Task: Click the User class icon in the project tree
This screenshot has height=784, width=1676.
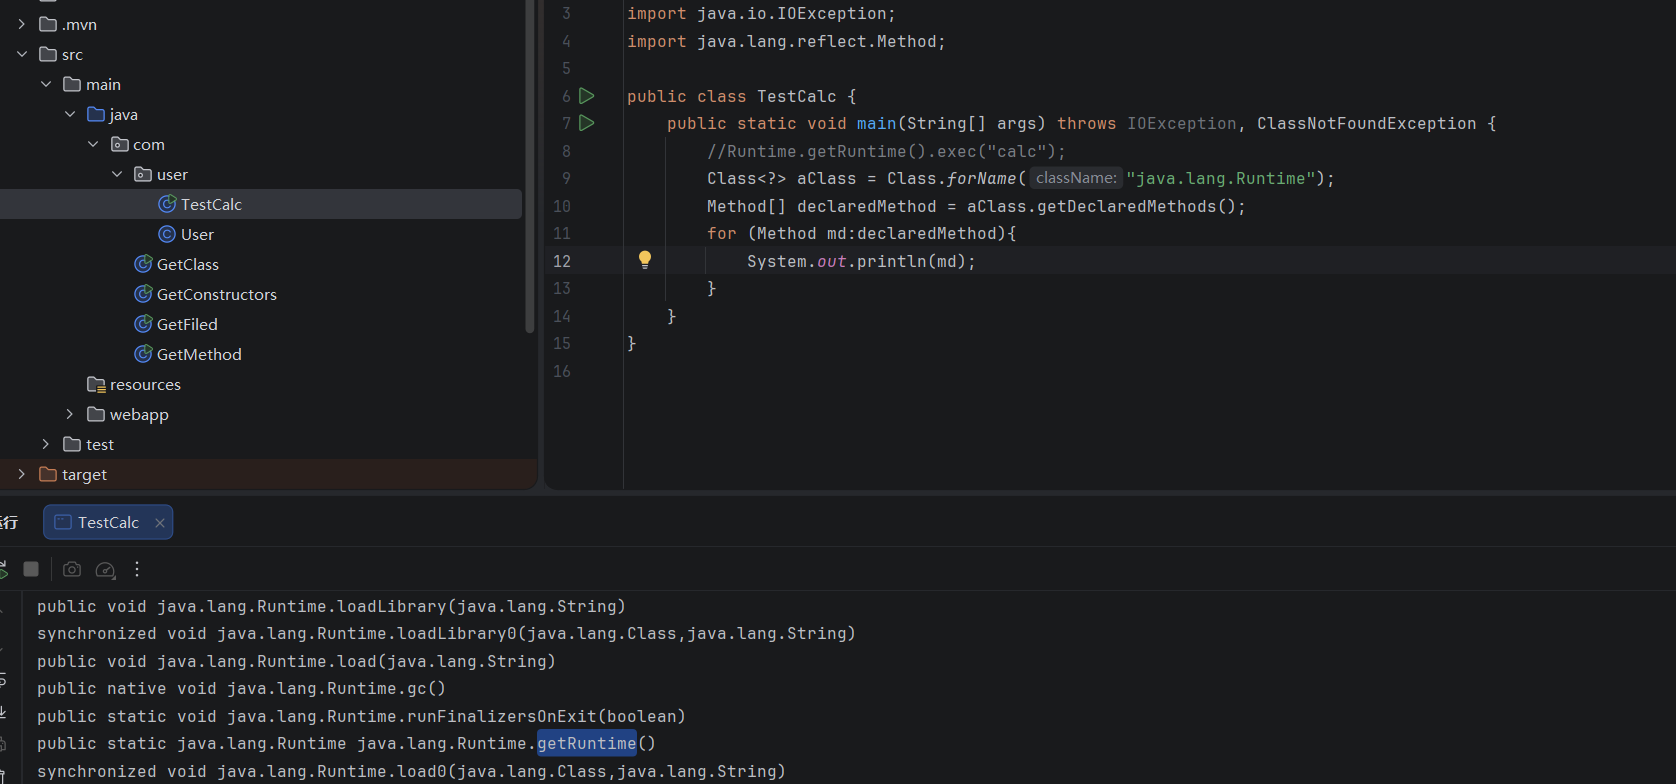Action: (x=167, y=234)
